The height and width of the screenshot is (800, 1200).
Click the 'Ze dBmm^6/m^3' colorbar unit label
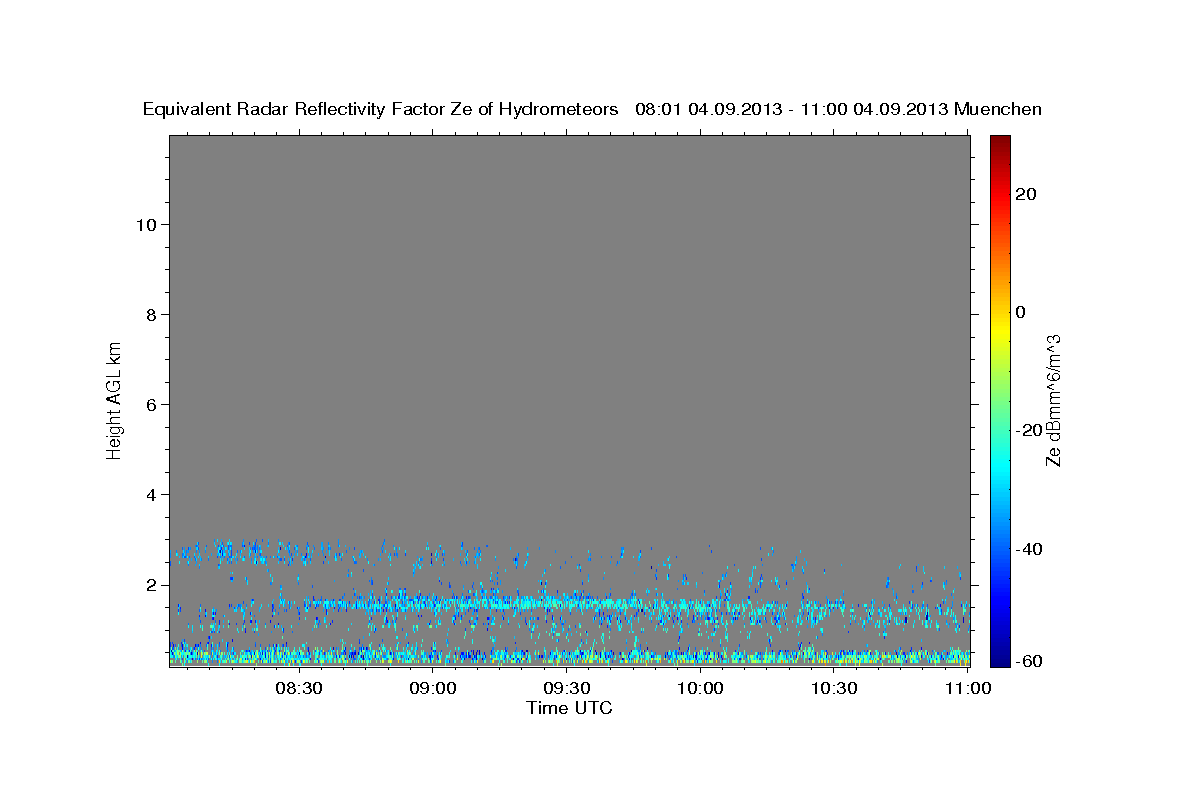pos(1052,400)
